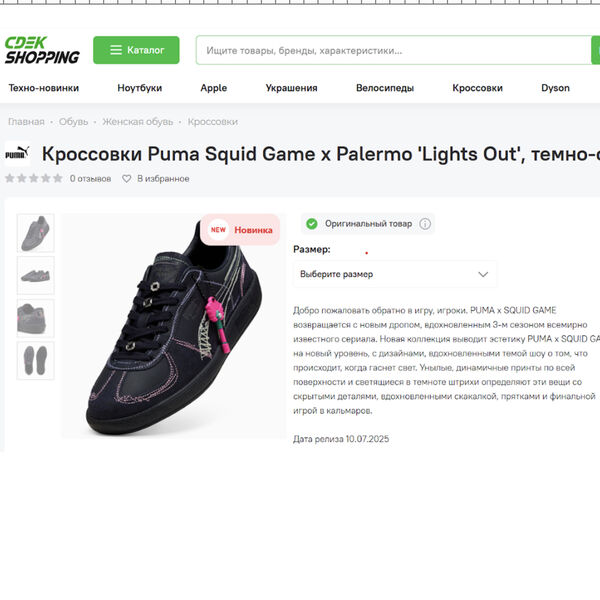Open the Dyson navigation category

(x=555, y=88)
